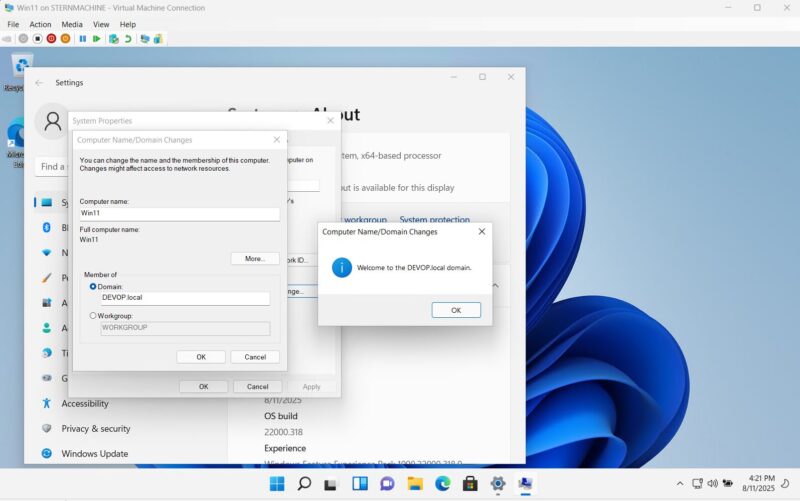Click the volume speaker tray icon
The height and width of the screenshot is (501, 800).
(x=712, y=483)
